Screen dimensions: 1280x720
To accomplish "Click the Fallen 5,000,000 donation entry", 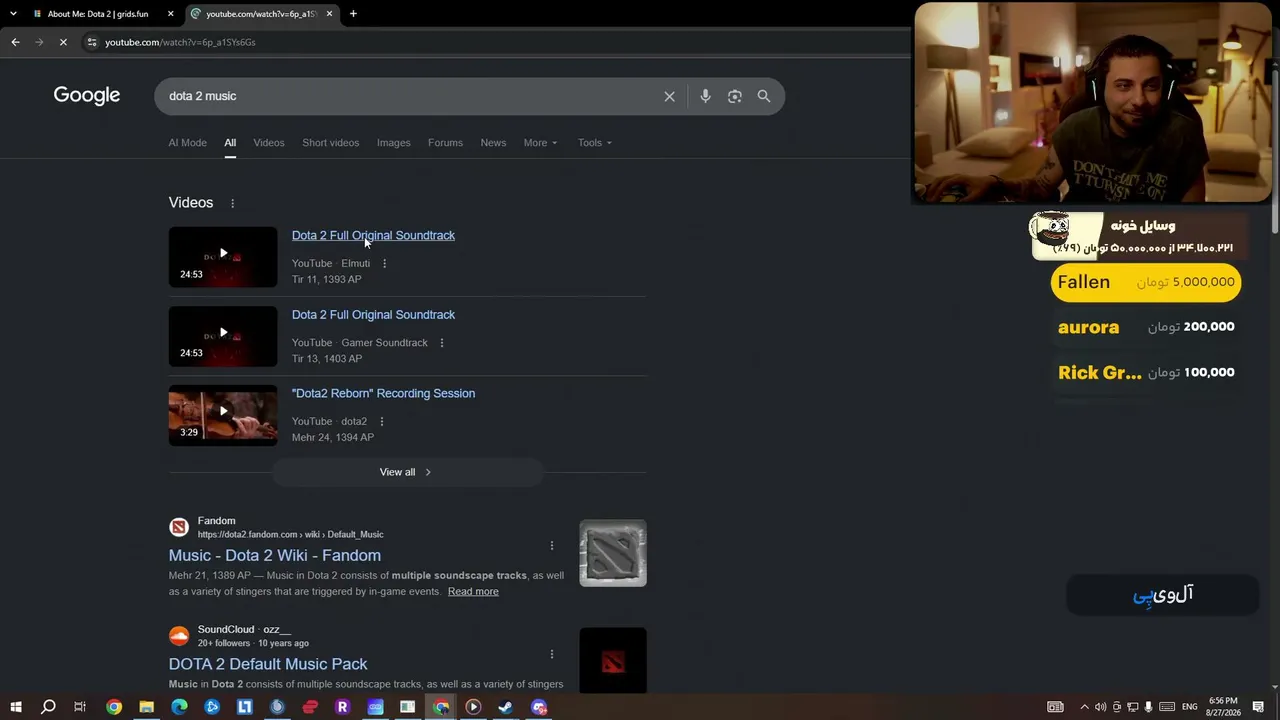I will [x=1146, y=282].
